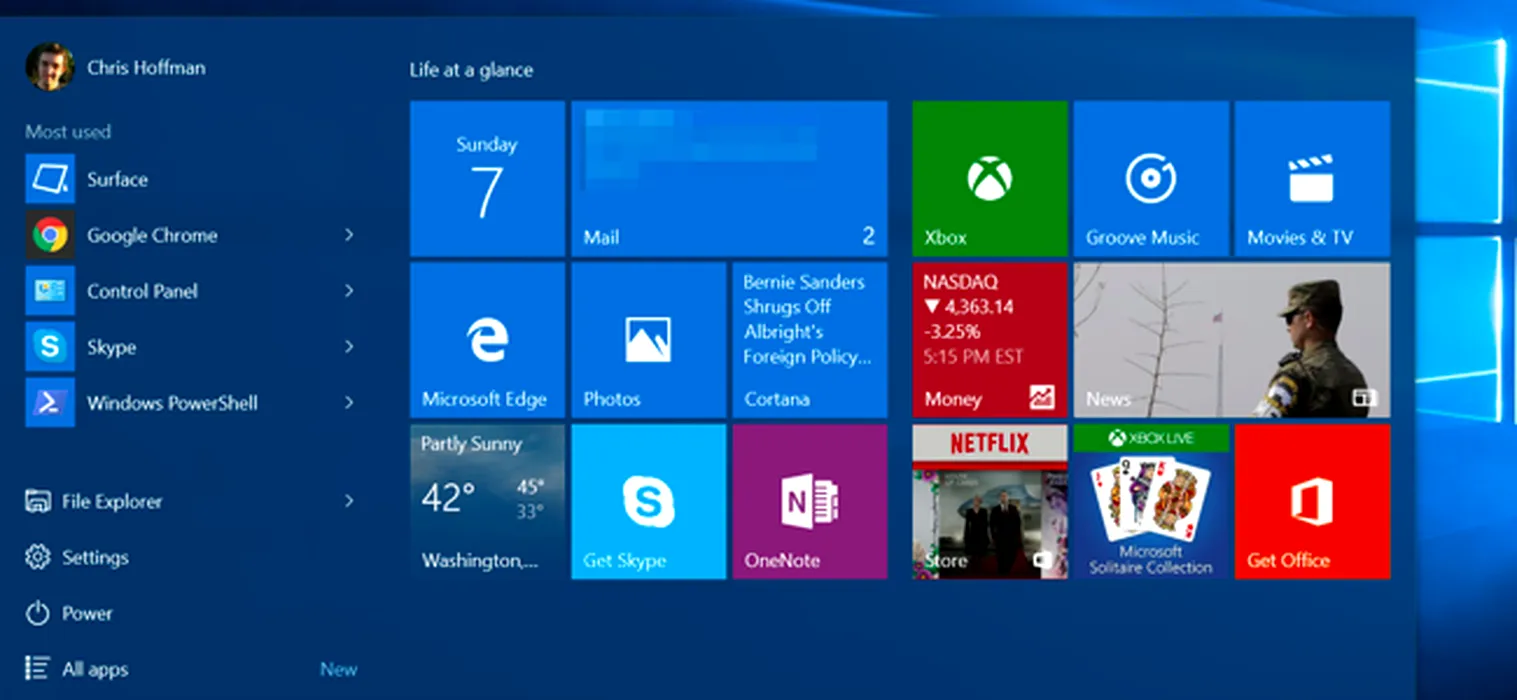Screen dimensions: 1517x700
Task: Click the Get Skype tile
Action: tap(648, 501)
